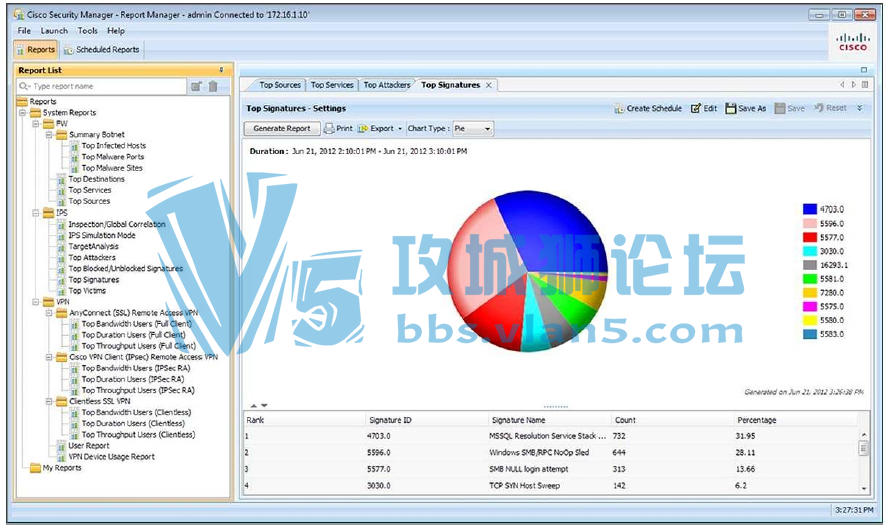Open Top Victims report
The image size is (891, 529).
tap(87, 291)
